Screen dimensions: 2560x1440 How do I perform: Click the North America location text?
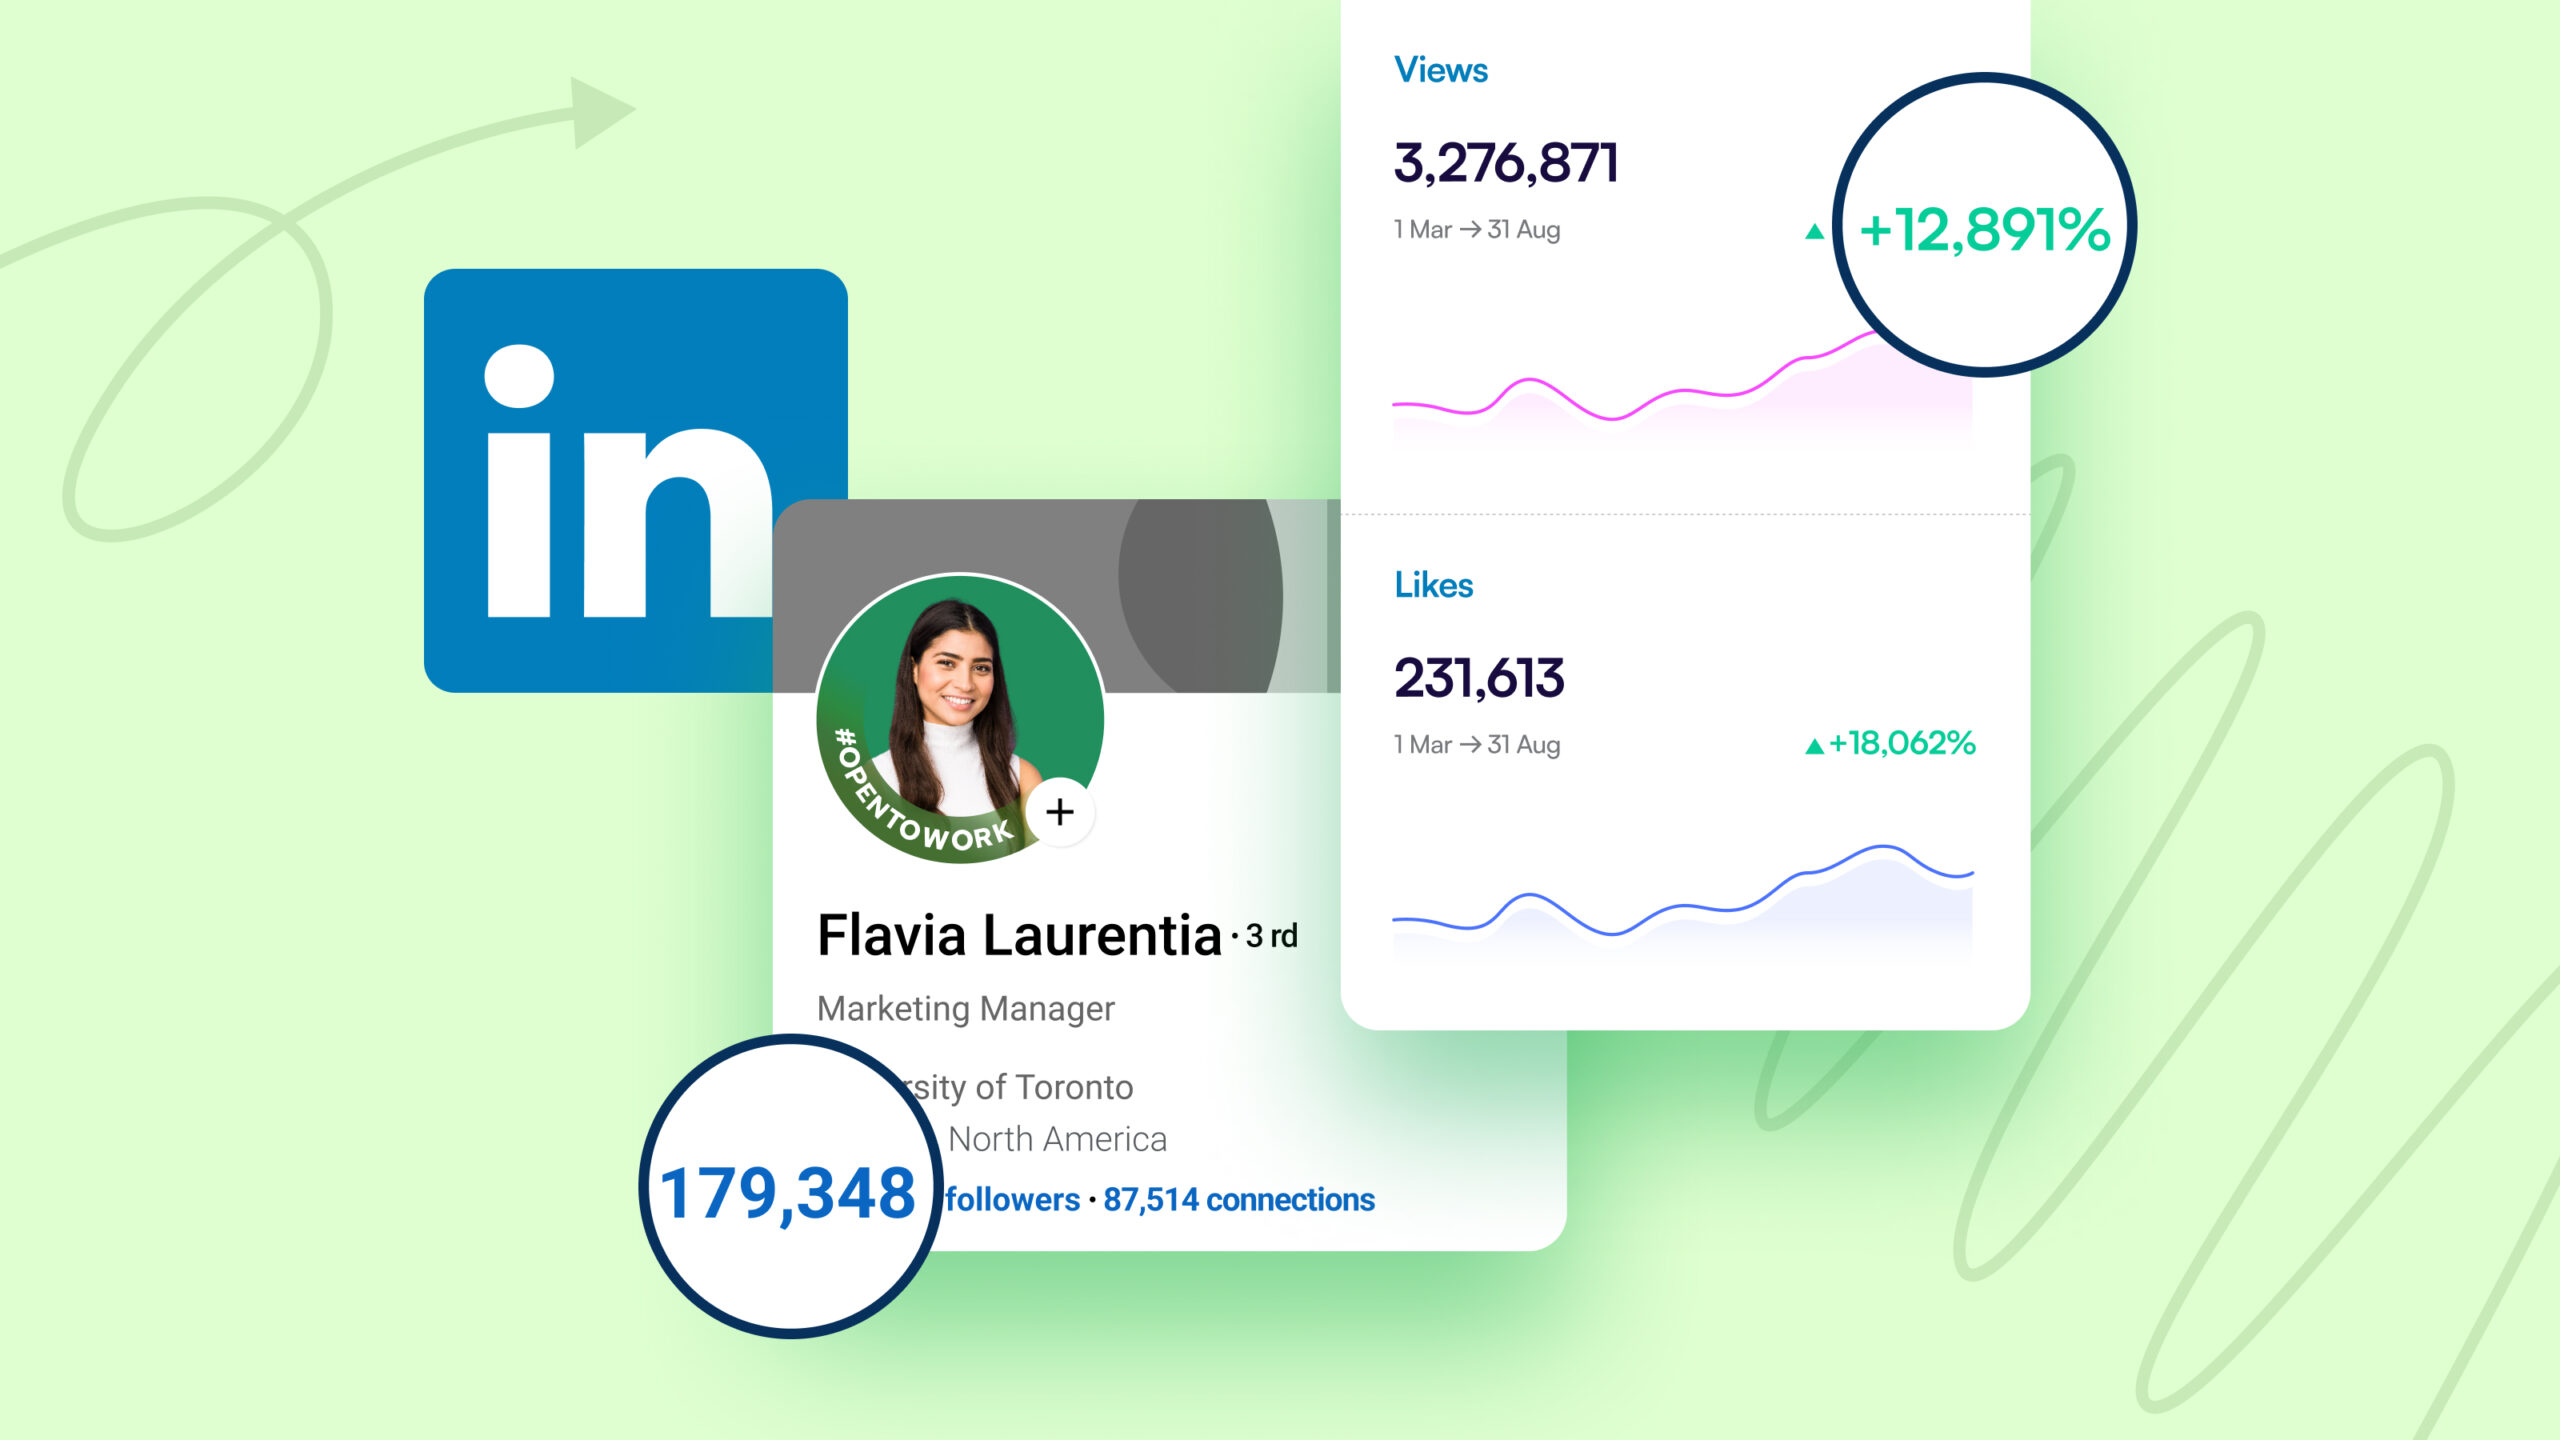(x=1057, y=1139)
